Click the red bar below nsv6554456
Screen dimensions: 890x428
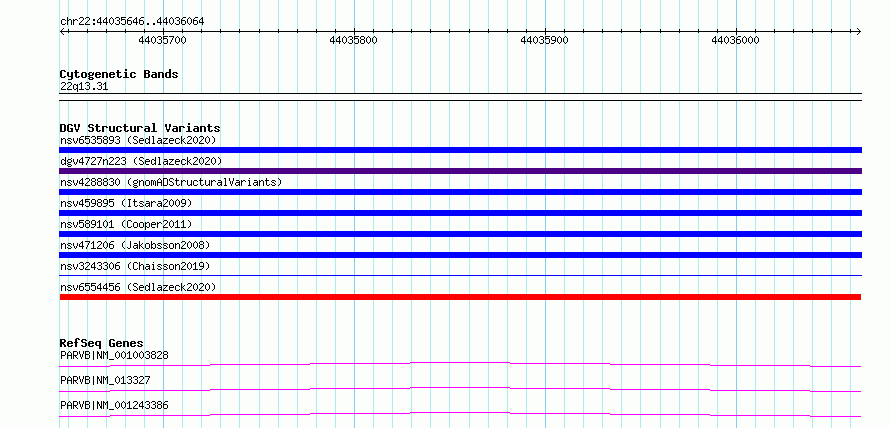(460, 297)
